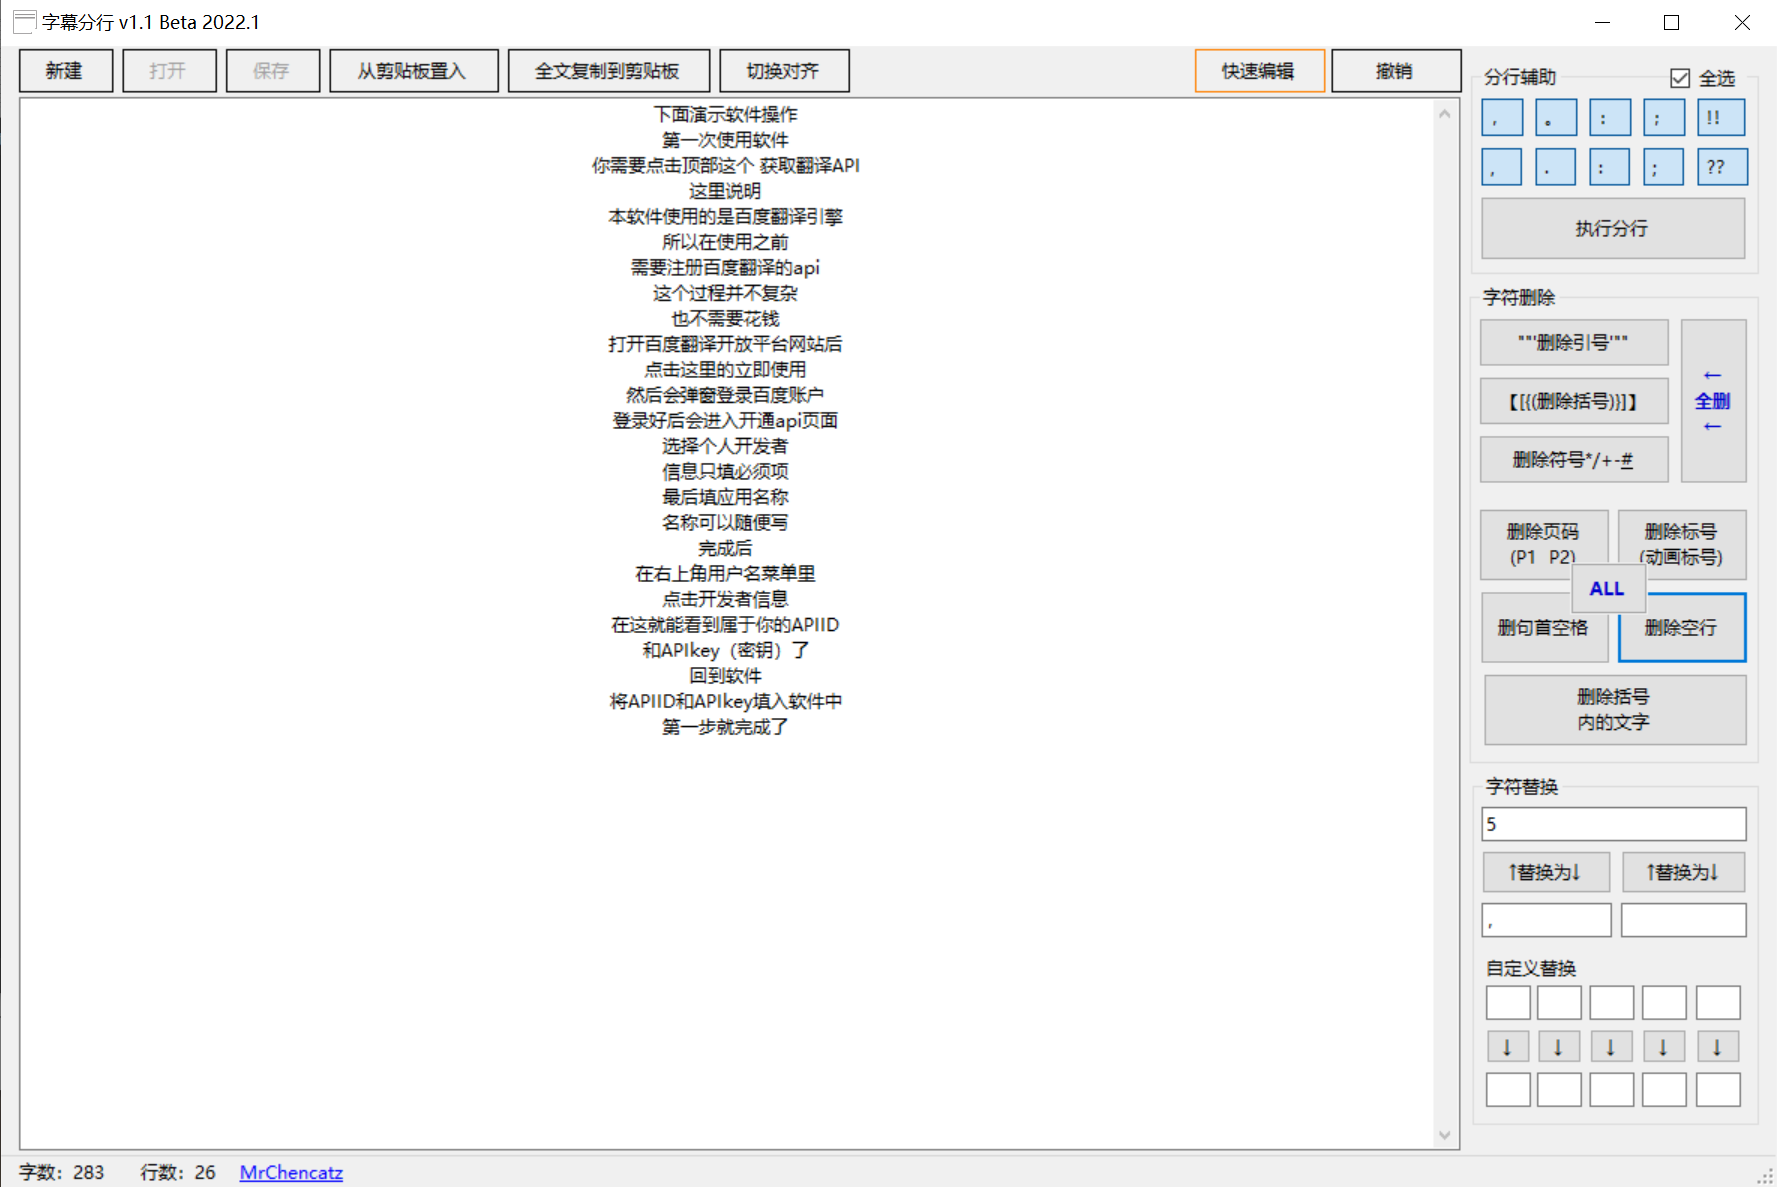Screen dimensions: 1777x1187
Task: Focus first source box under 自定义替换
Action: coord(1508,1003)
